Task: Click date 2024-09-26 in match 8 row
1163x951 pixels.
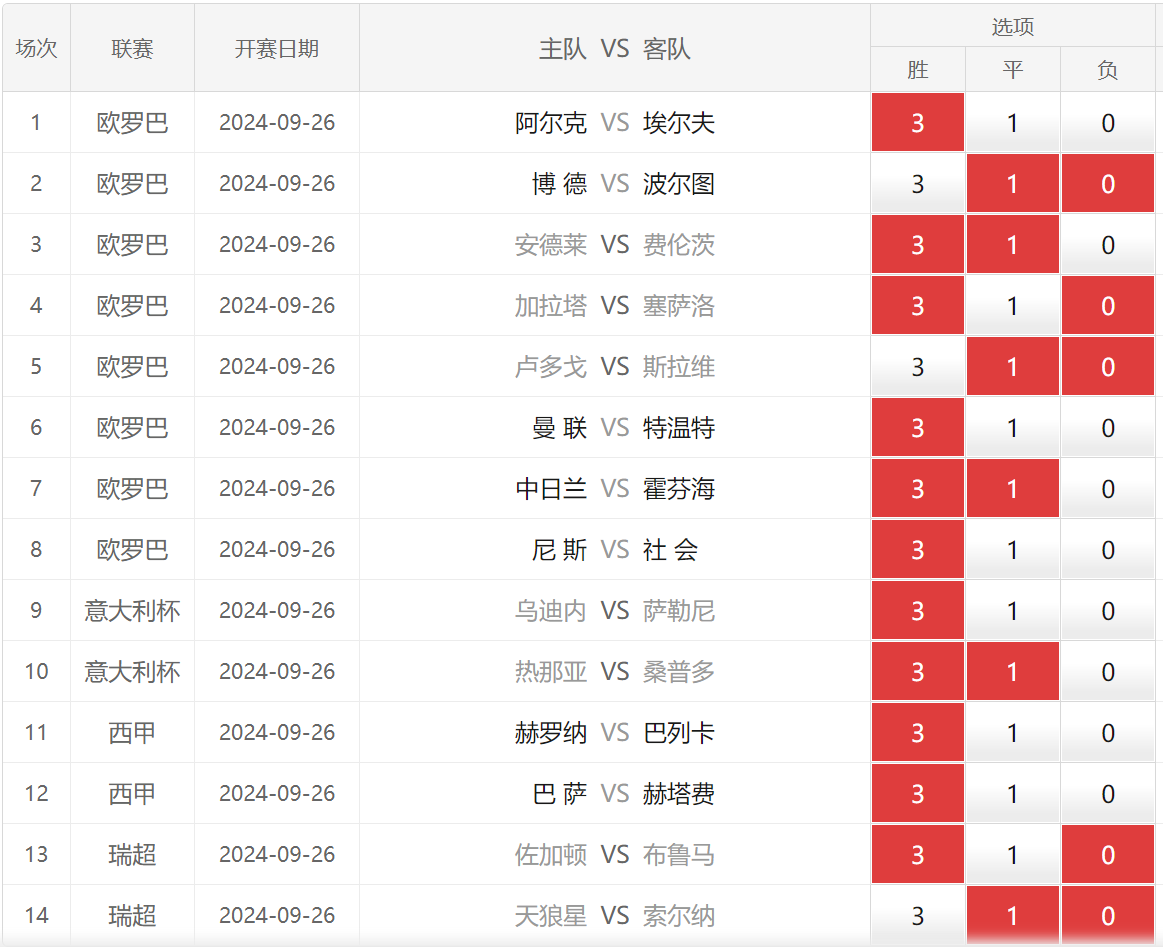Action: (x=277, y=550)
